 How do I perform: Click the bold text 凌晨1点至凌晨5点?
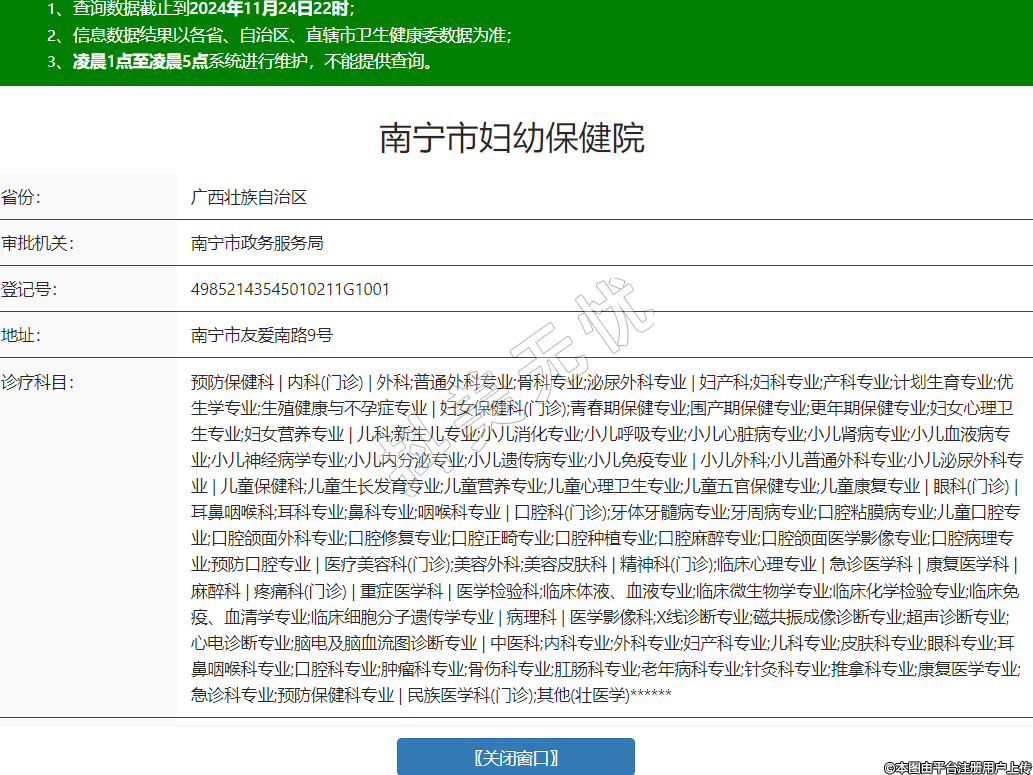[140, 61]
